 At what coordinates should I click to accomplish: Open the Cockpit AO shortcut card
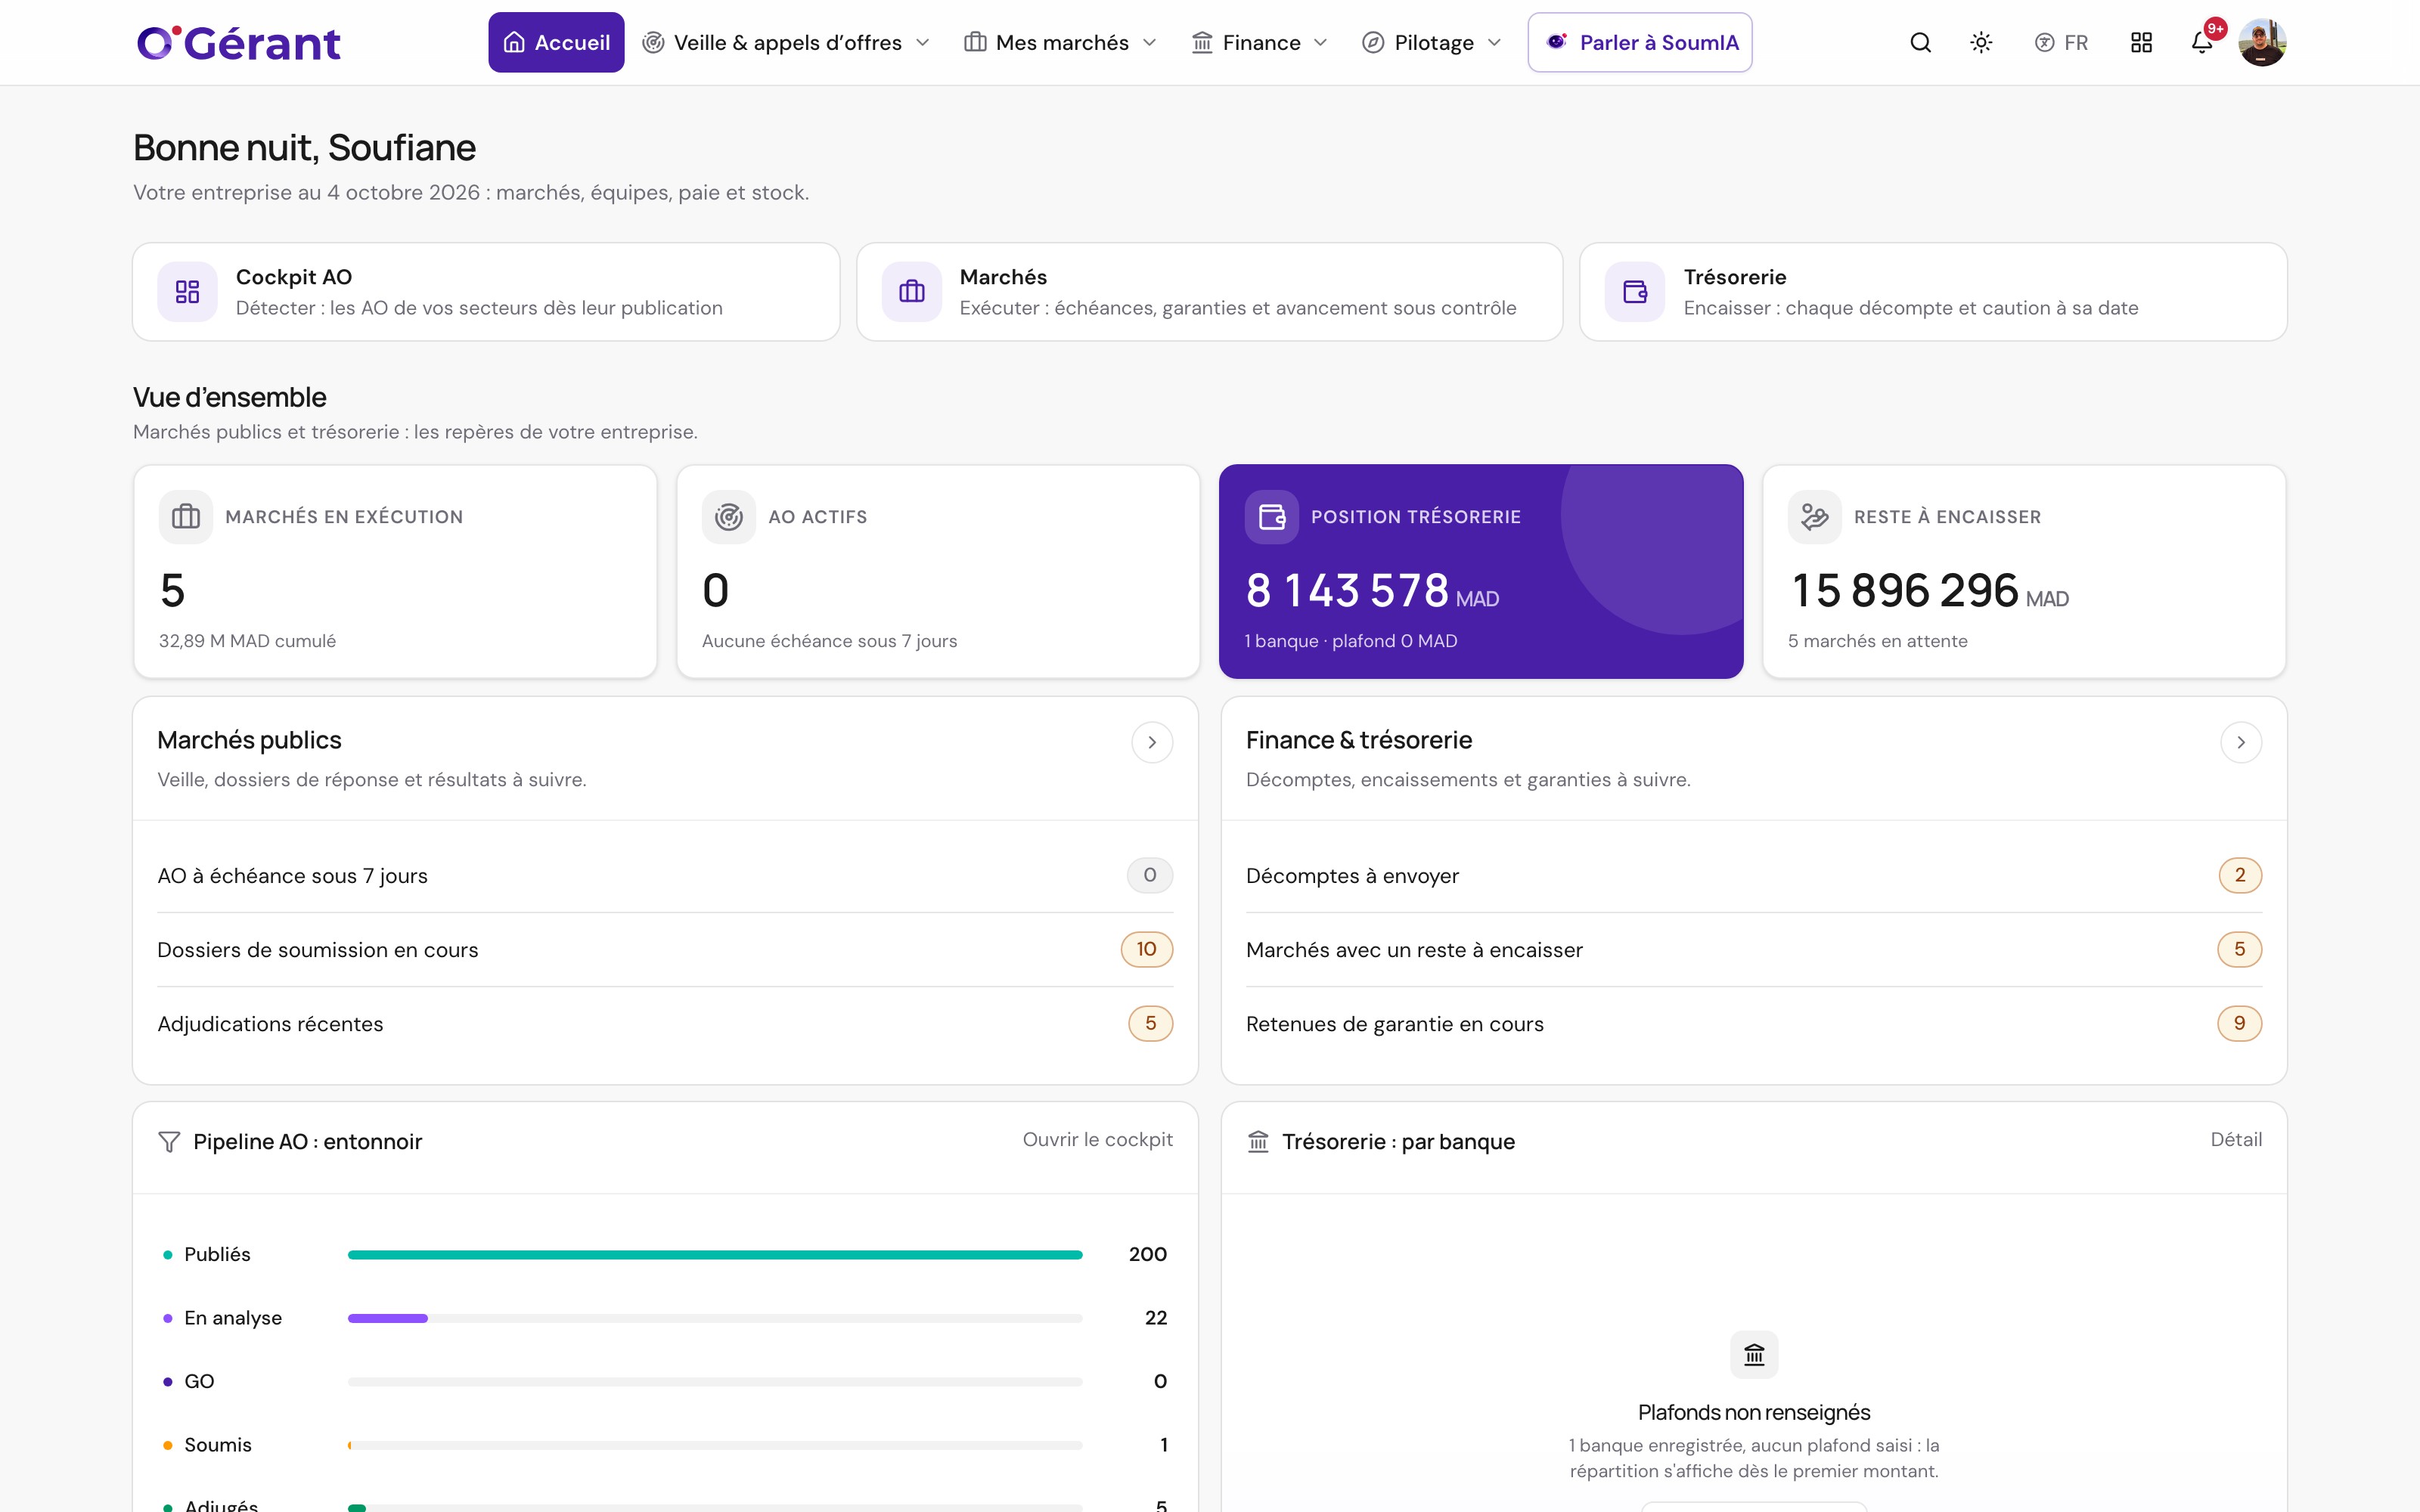[x=486, y=292]
